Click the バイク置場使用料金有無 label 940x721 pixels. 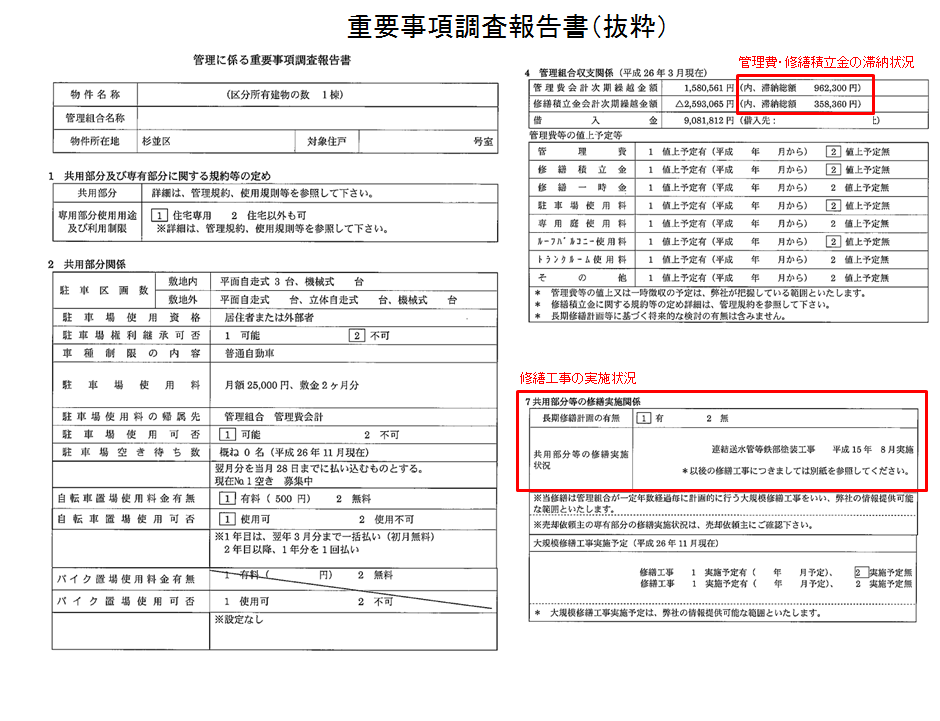pos(126,579)
